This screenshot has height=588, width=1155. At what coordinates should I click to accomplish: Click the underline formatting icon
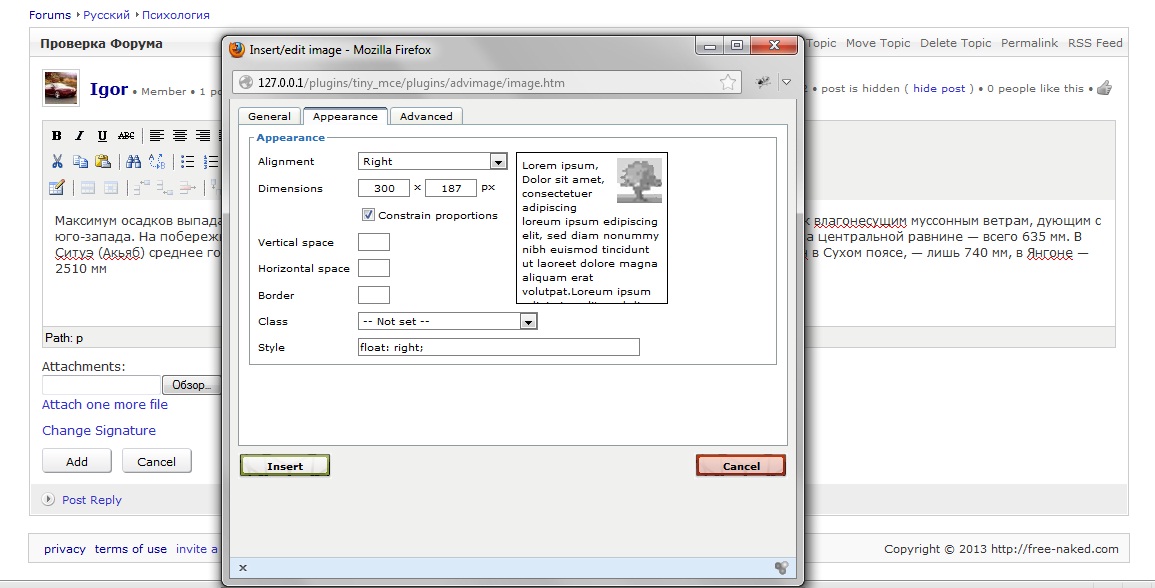102,136
